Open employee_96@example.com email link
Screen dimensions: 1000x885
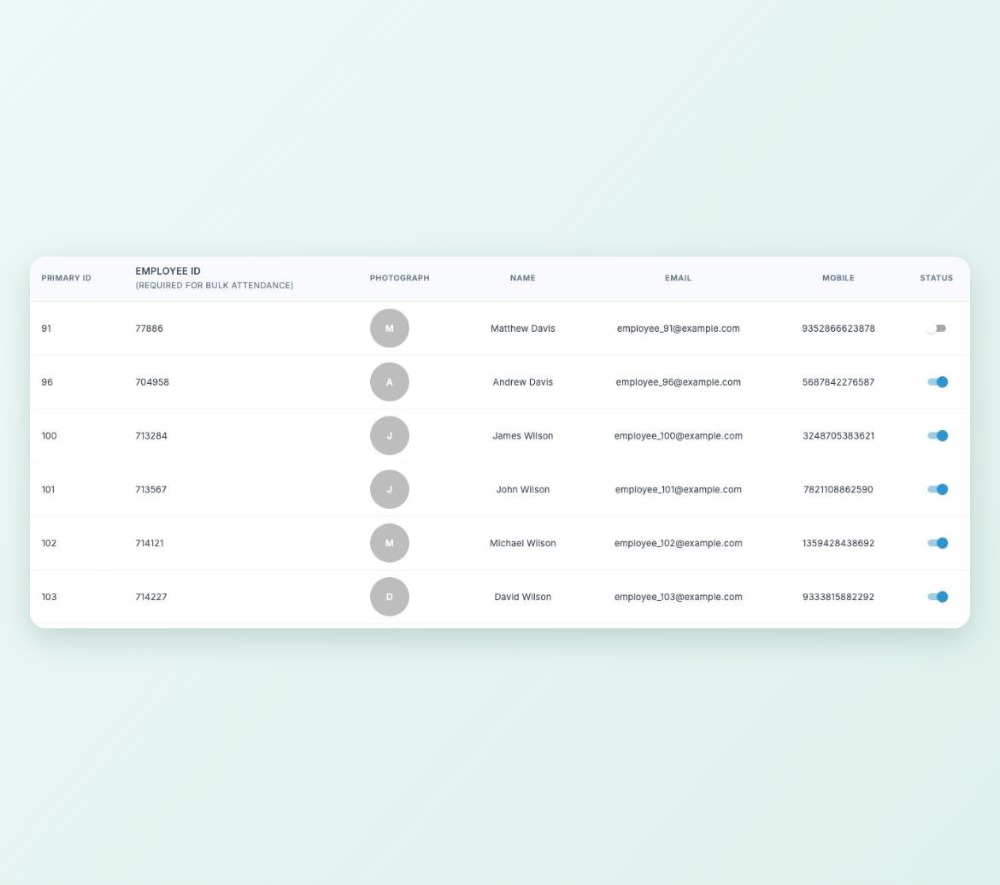point(678,382)
